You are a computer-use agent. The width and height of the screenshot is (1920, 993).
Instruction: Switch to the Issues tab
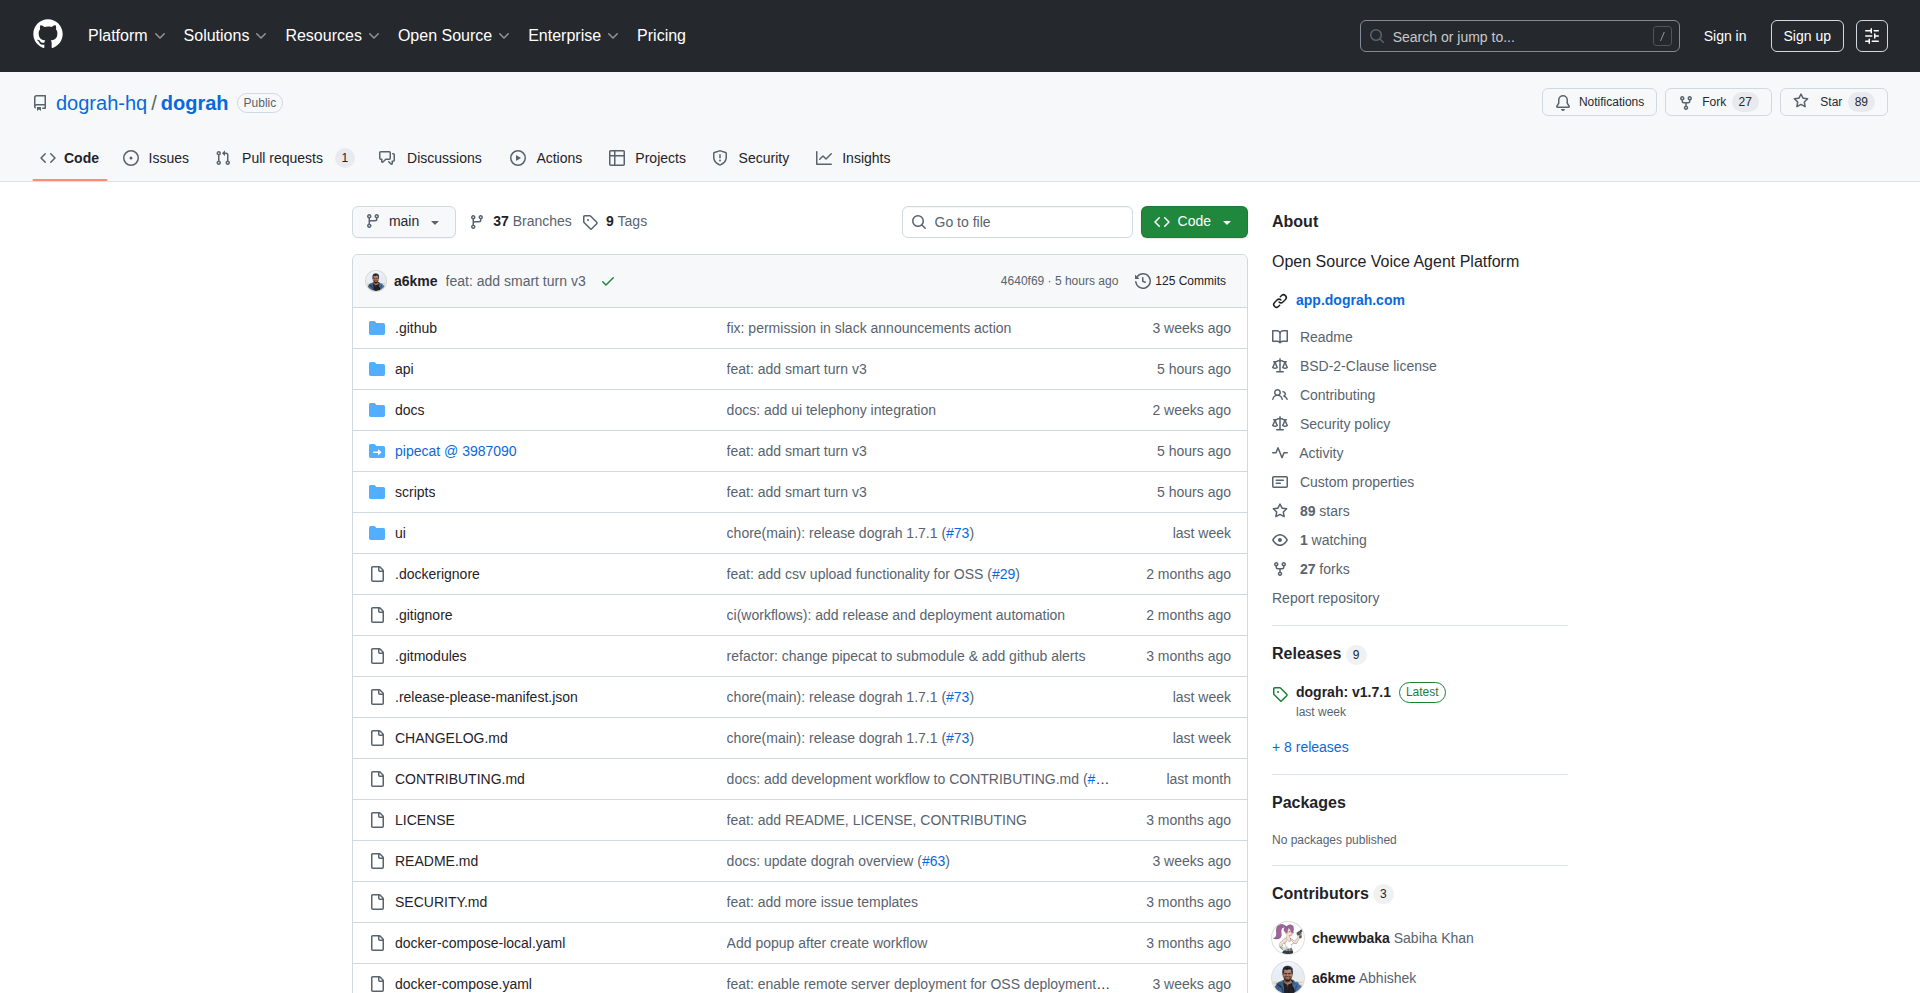pyautogui.click(x=156, y=158)
